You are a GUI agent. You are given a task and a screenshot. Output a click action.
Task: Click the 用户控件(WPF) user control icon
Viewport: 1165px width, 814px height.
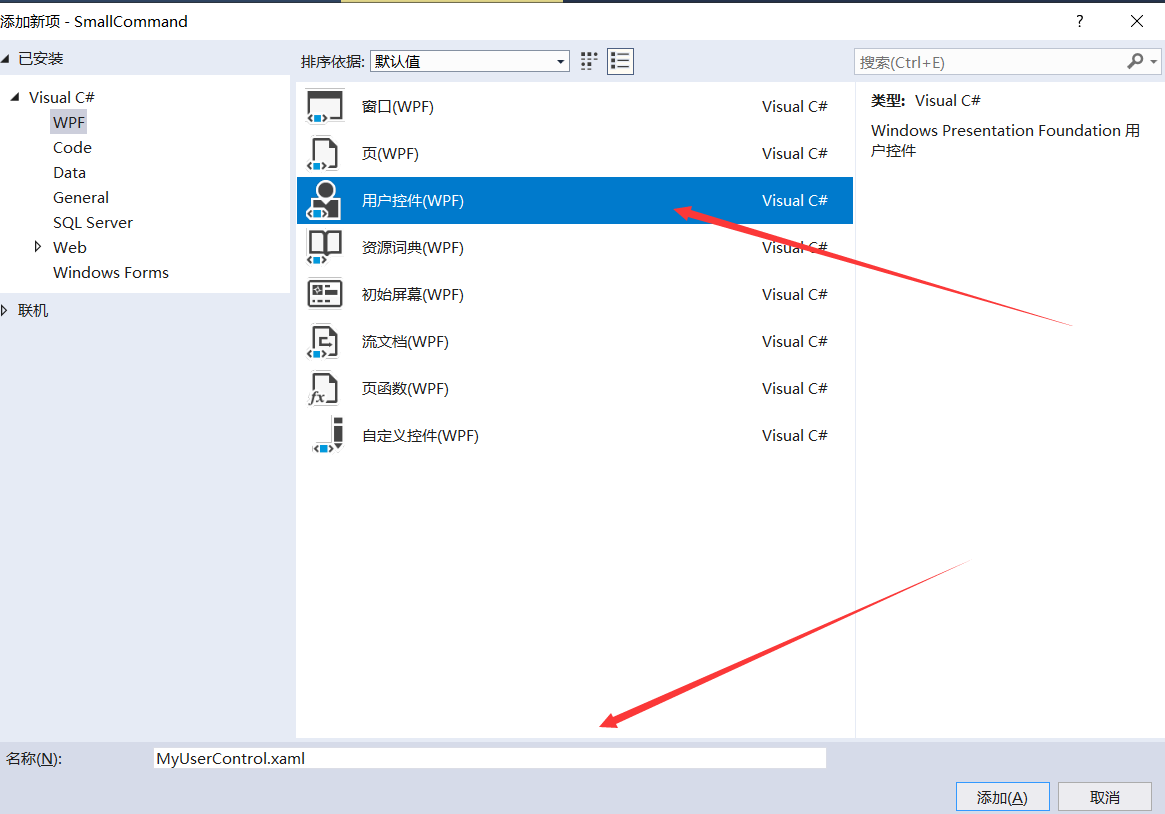tap(324, 201)
